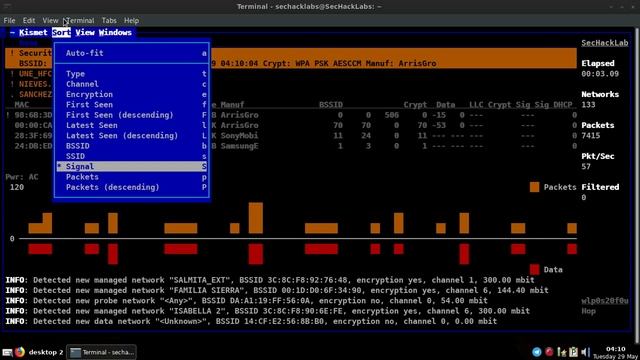Click the volume speaker tray icon
640x360 pixels.
[586, 352]
